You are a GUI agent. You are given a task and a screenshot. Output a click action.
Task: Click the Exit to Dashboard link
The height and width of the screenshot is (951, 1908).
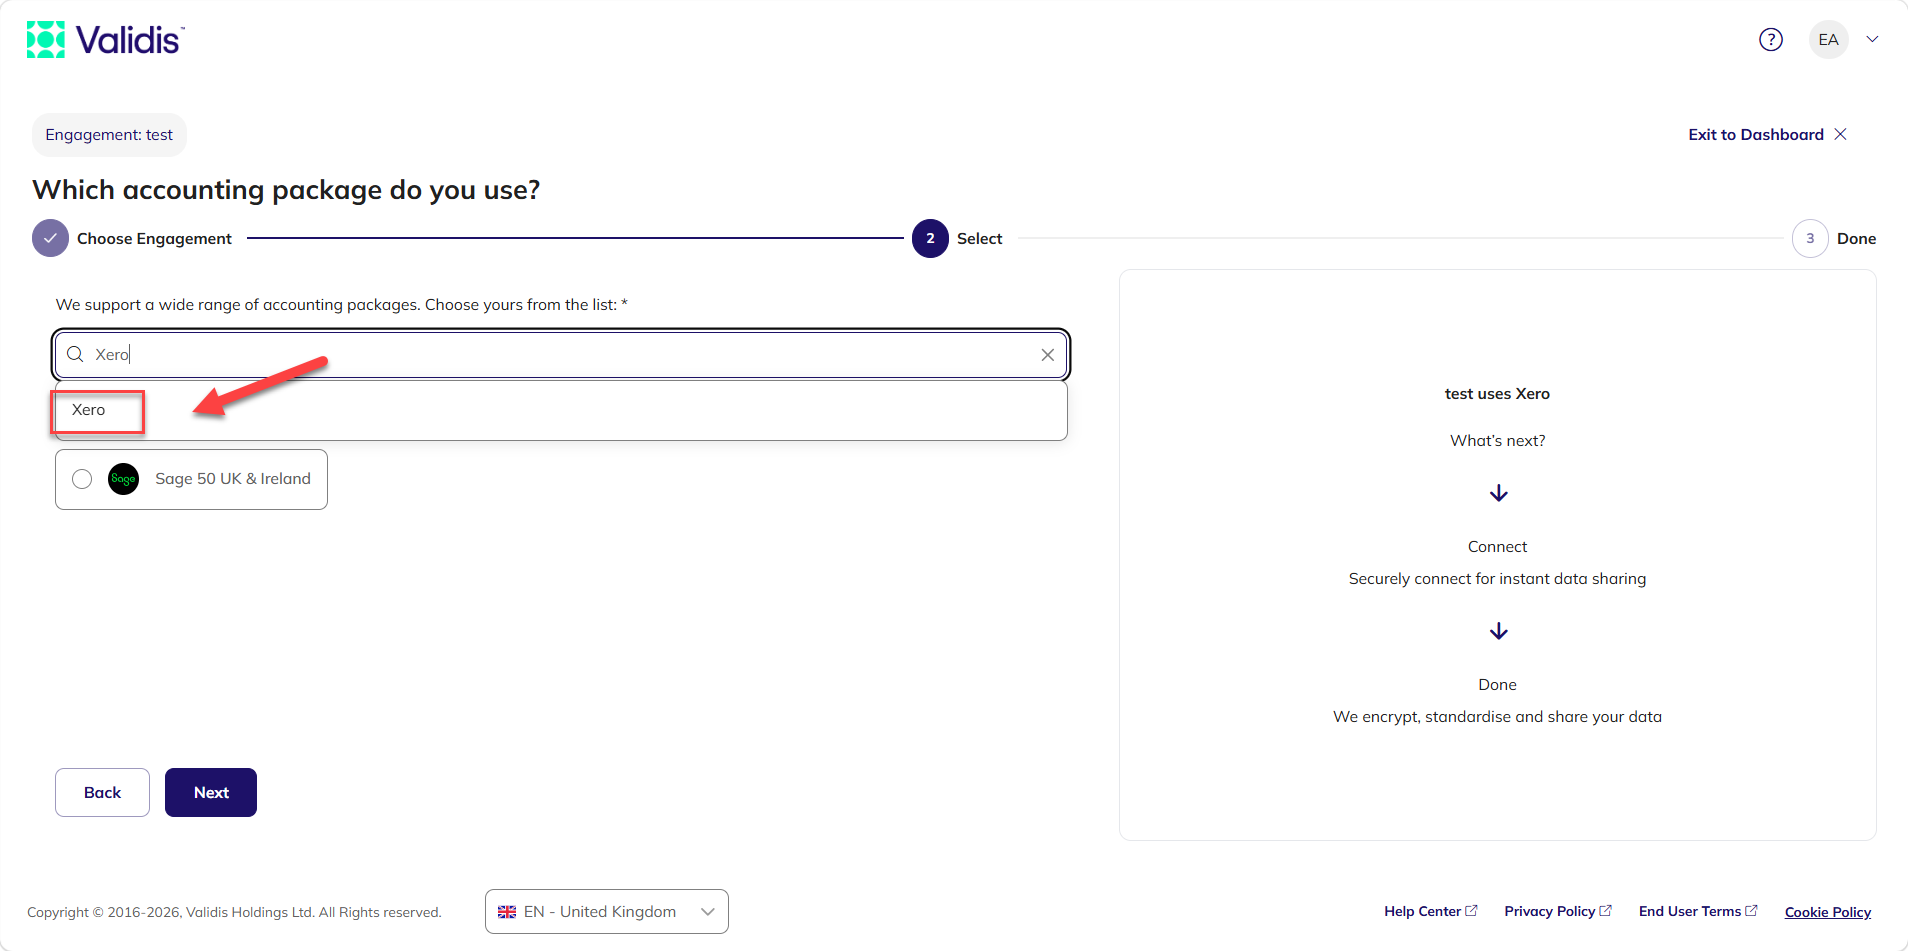[1767, 135]
